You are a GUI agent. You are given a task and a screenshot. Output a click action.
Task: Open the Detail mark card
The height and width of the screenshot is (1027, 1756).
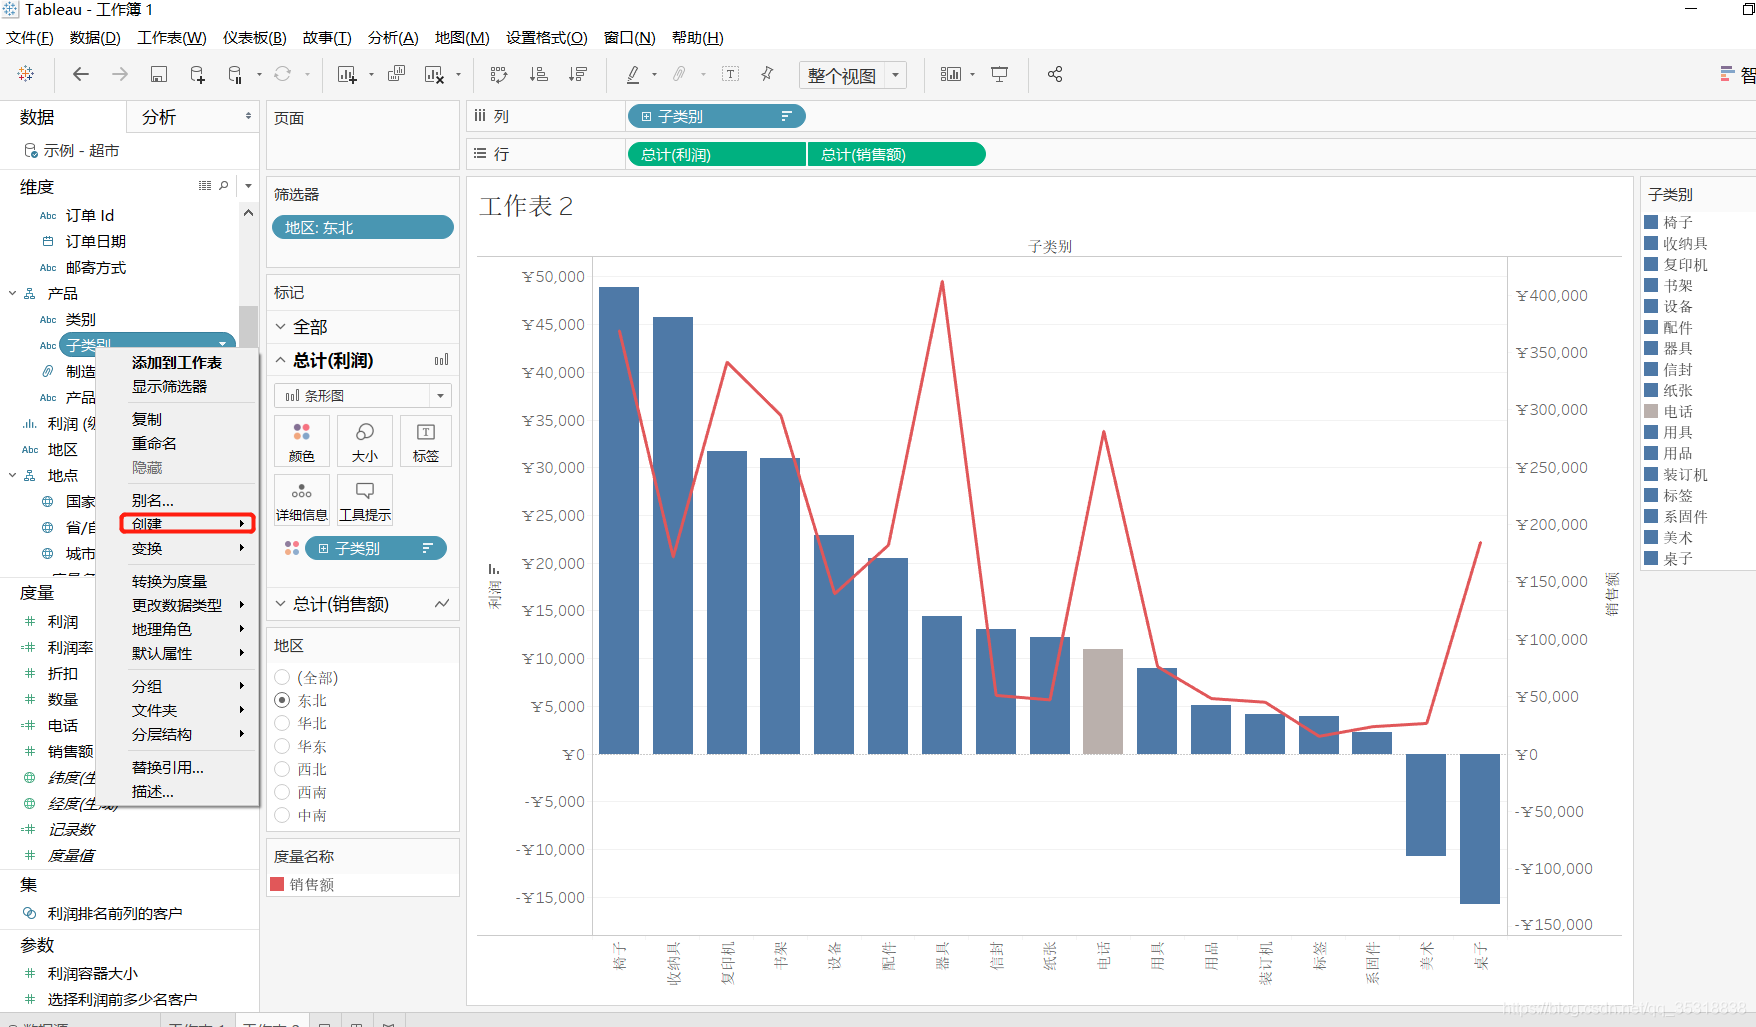(302, 500)
